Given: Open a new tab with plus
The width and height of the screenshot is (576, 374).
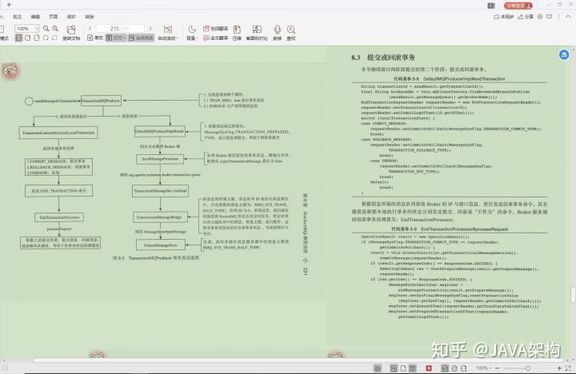Looking at the screenshot, I should [x=9, y=5].
